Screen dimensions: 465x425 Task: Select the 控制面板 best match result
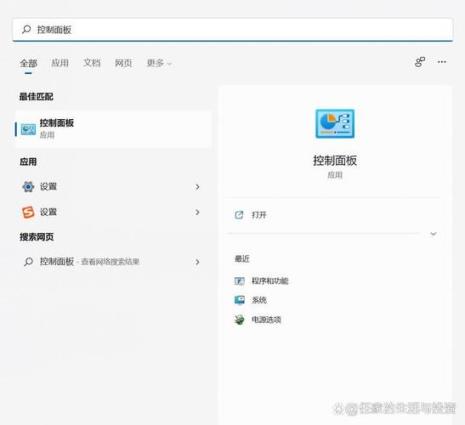[113, 129]
